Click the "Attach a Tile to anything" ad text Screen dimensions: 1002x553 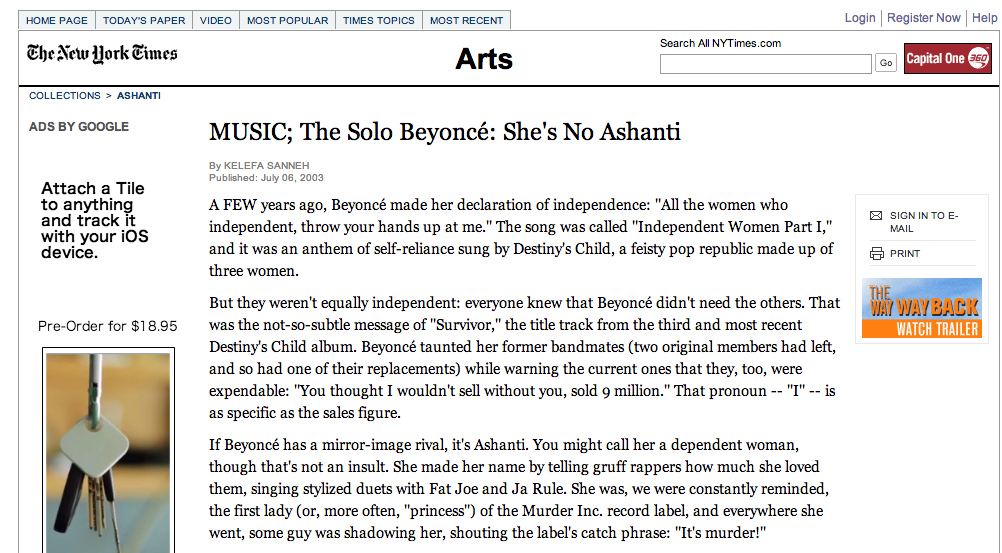pyautogui.click(x=95, y=221)
